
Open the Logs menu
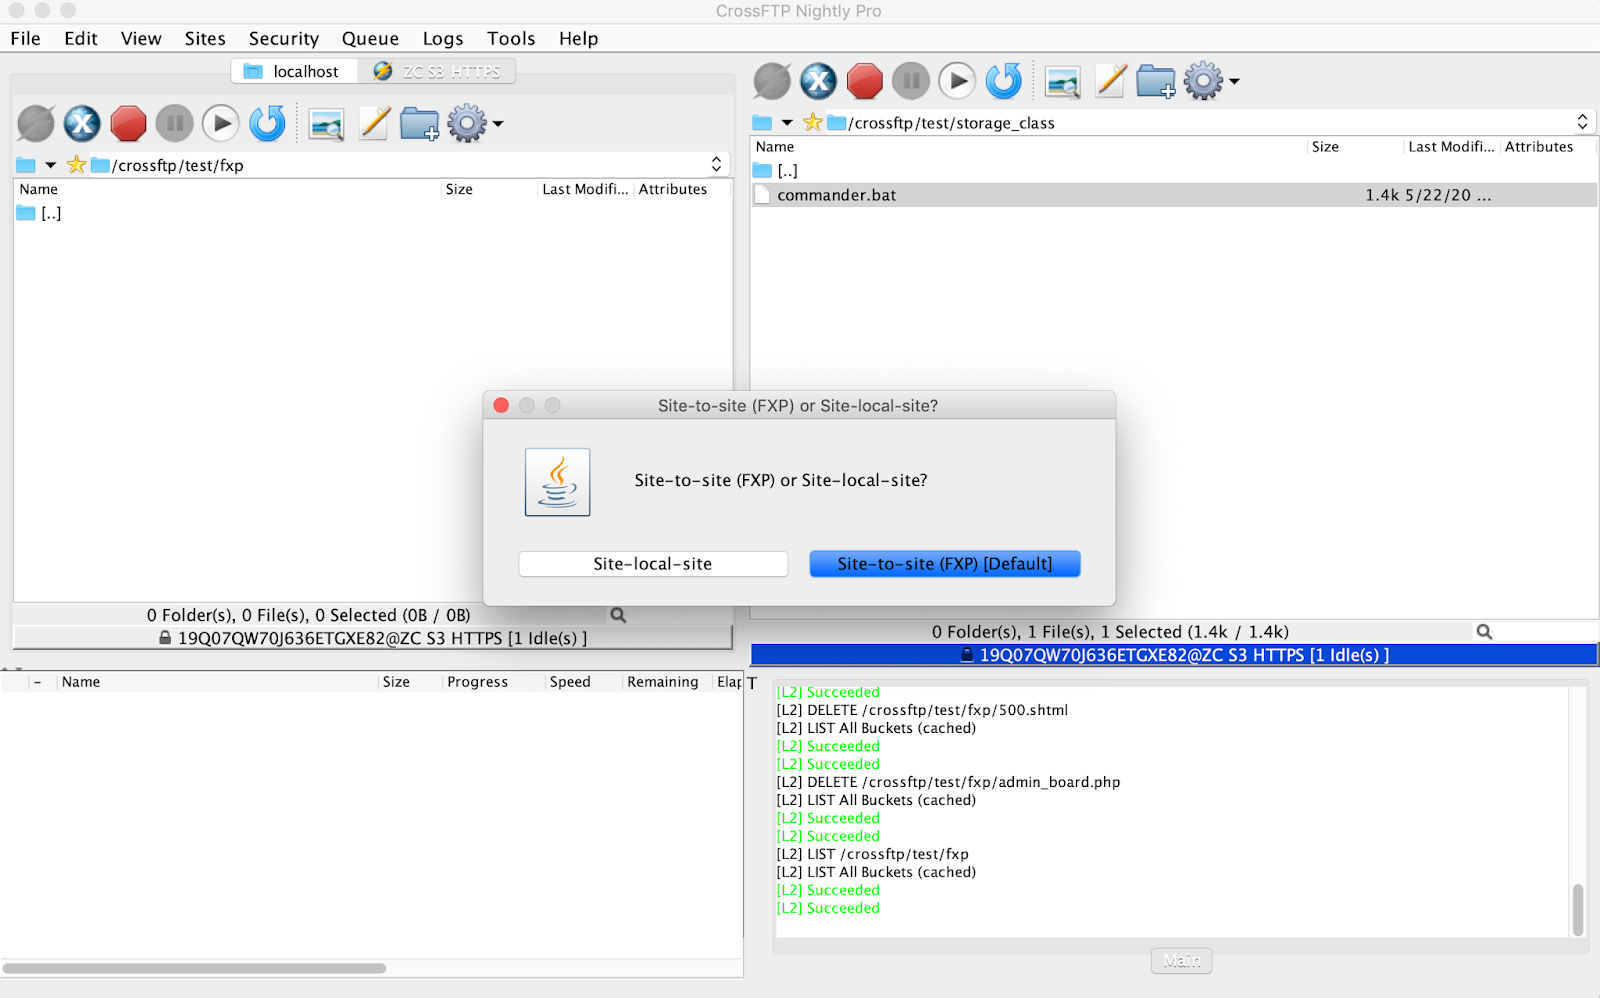pos(443,38)
